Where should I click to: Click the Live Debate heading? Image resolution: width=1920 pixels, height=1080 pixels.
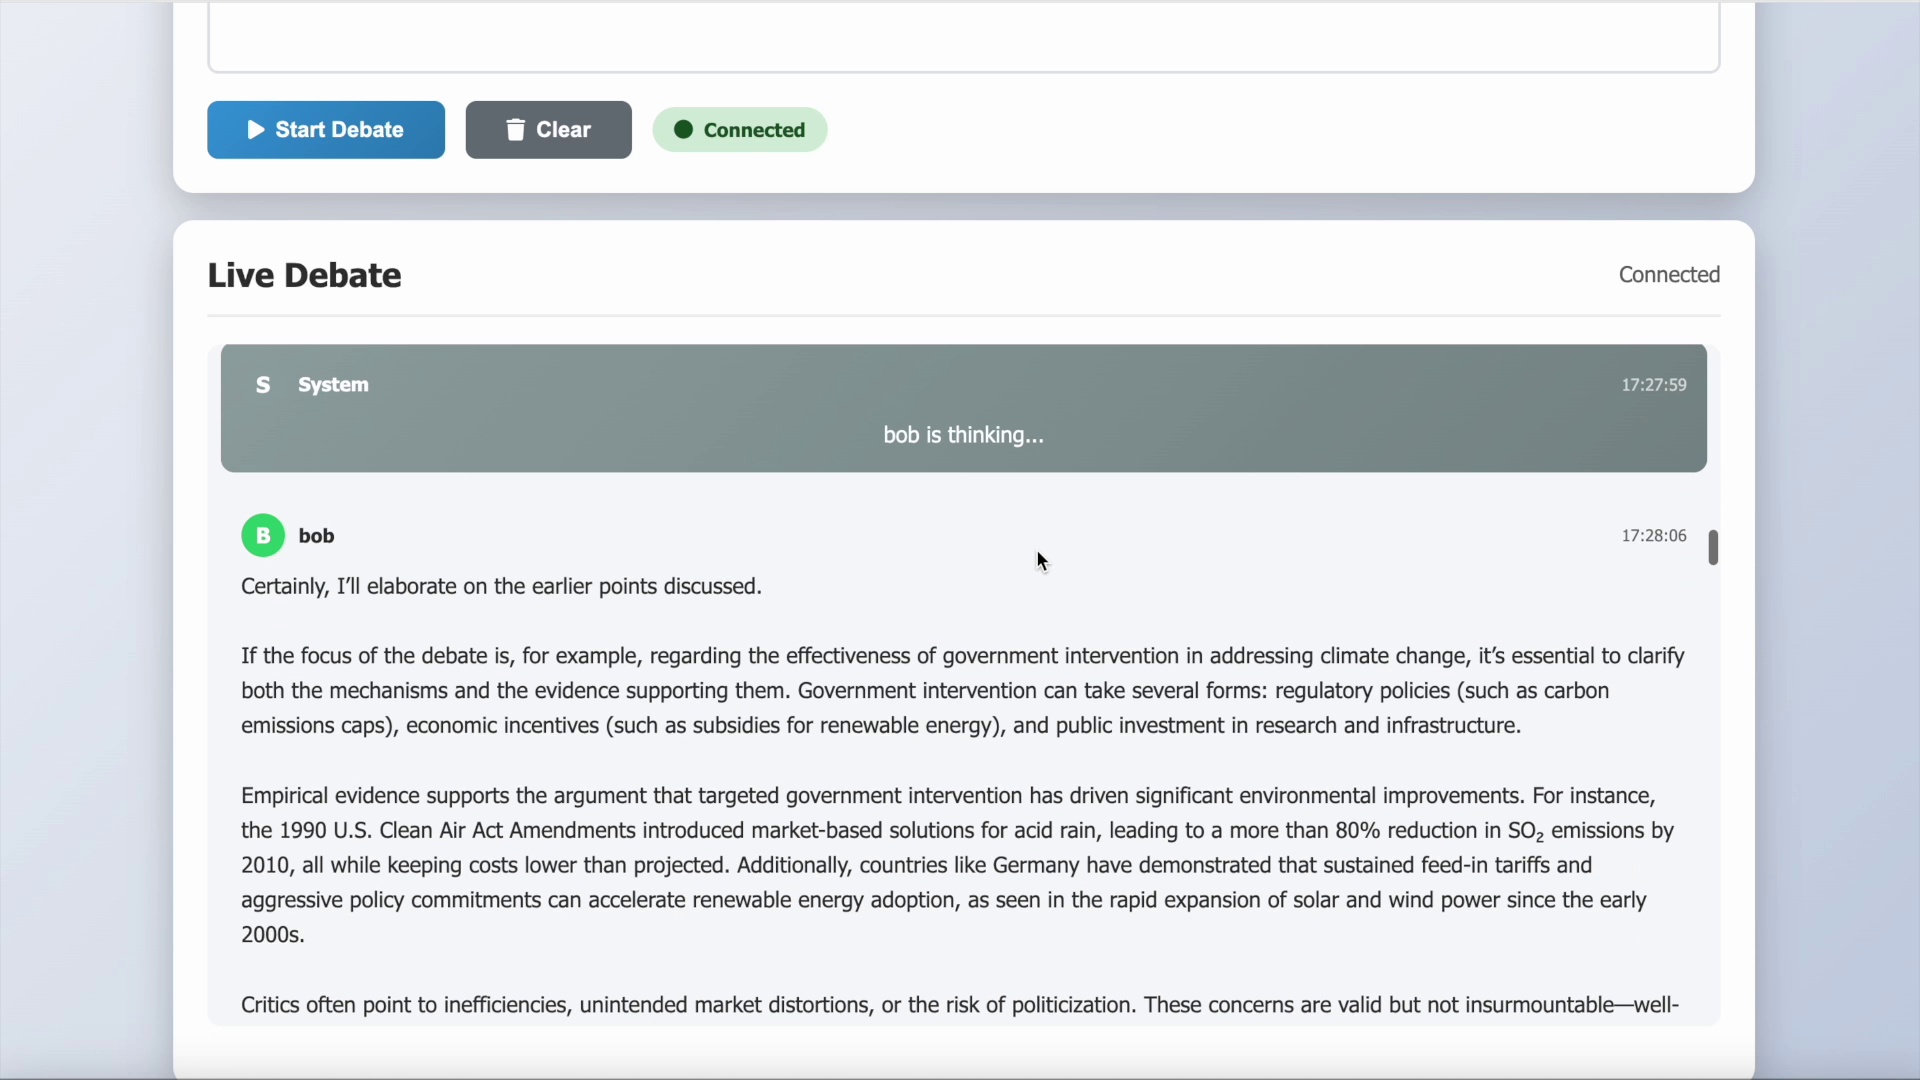click(304, 275)
